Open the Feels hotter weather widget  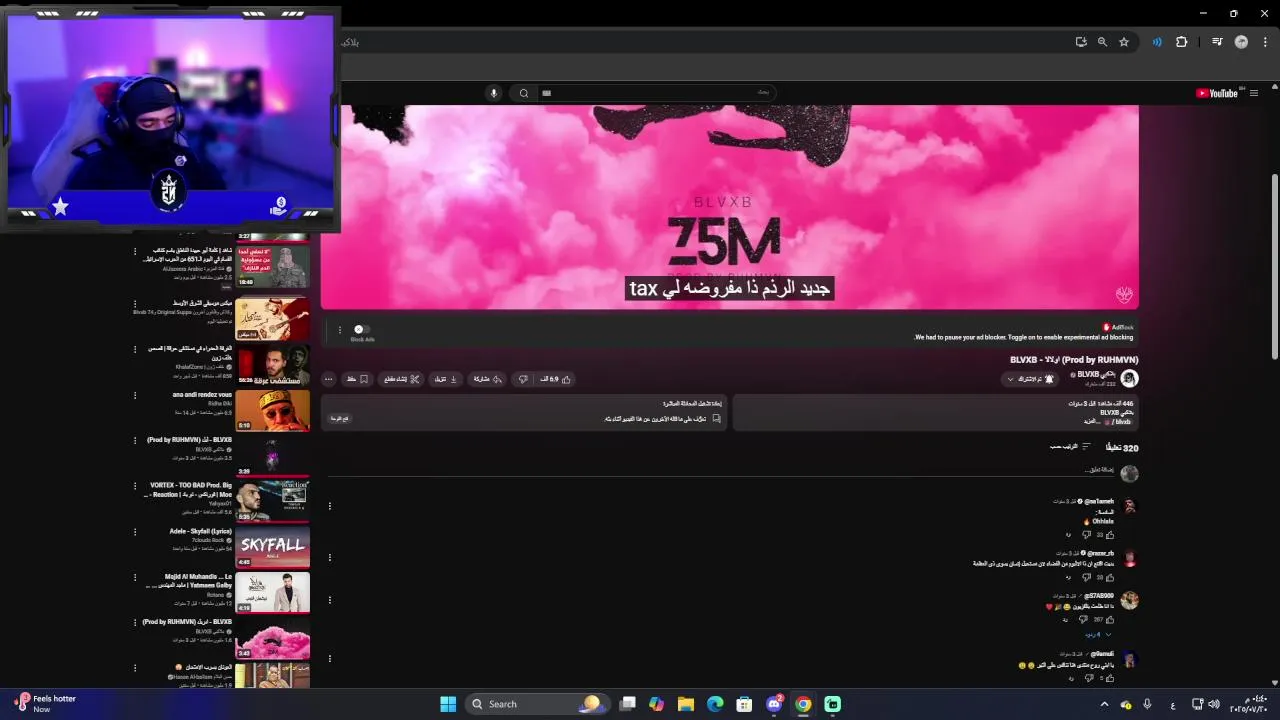(45, 704)
